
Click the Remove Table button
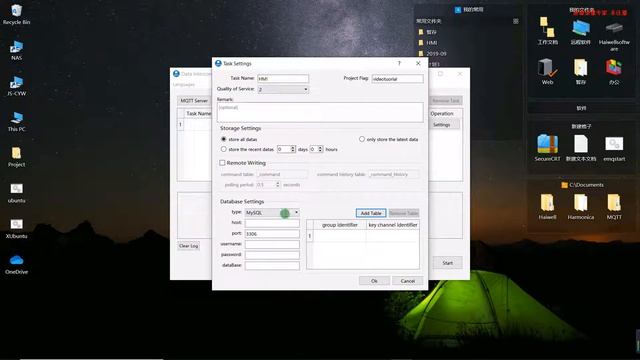point(404,213)
